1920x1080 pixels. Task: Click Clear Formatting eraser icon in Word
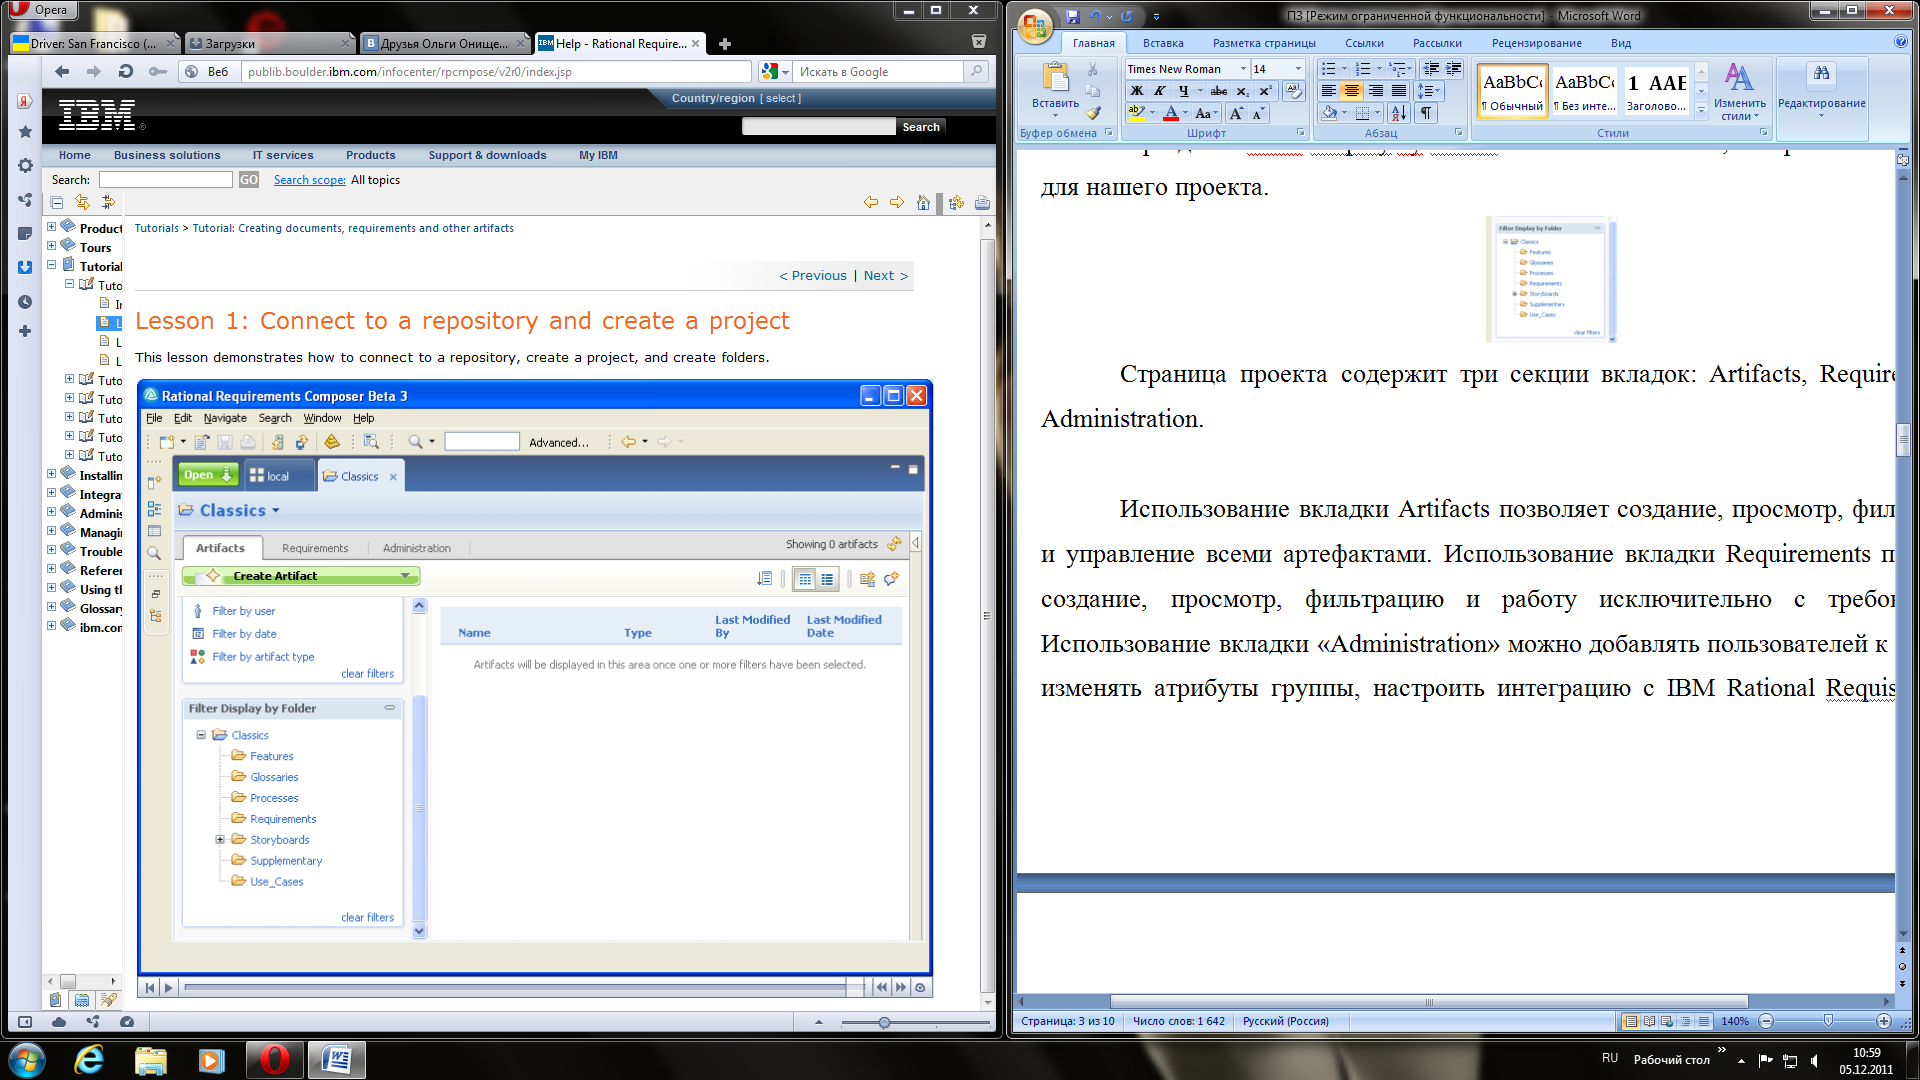click(1294, 90)
